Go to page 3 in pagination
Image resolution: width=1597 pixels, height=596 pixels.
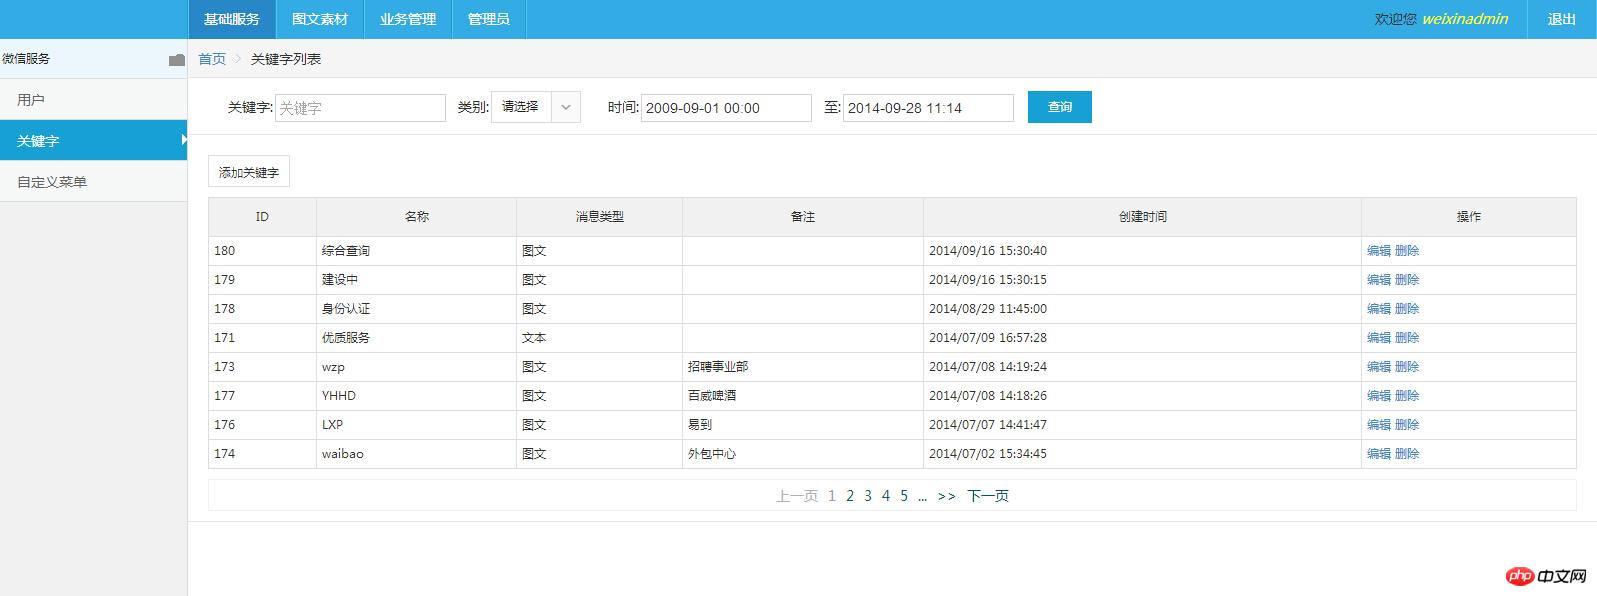(868, 496)
